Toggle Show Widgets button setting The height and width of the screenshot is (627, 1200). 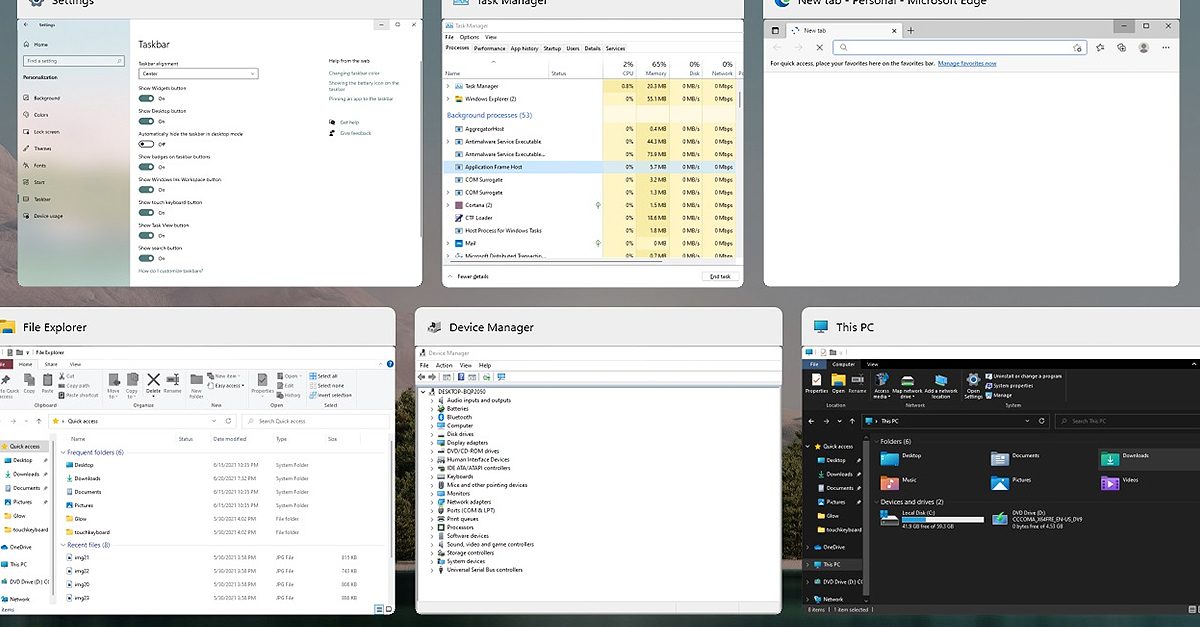click(x=146, y=98)
